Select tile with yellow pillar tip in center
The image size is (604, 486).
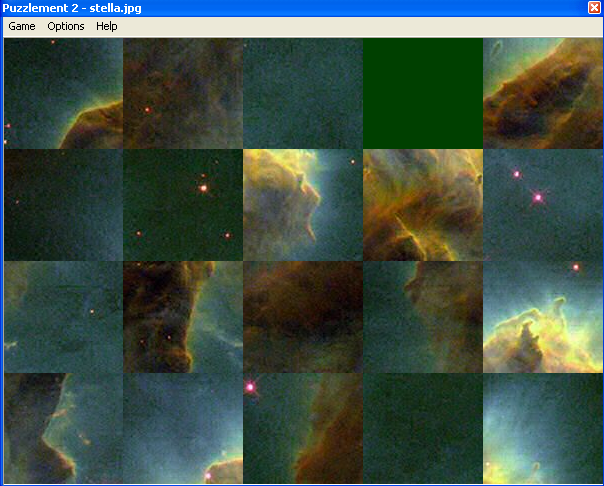[x=303, y=205]
